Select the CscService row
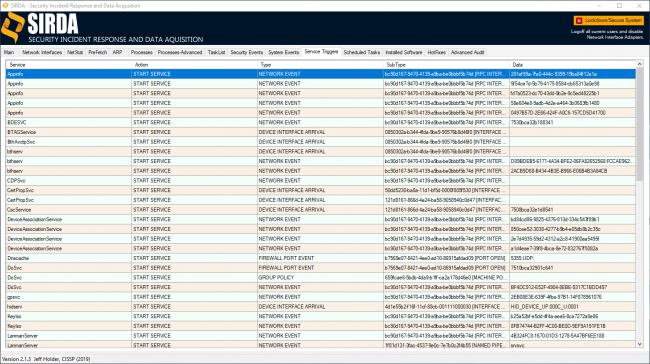Image resolution: width=650 pixels, height=364 pixels. coord(320,210)
